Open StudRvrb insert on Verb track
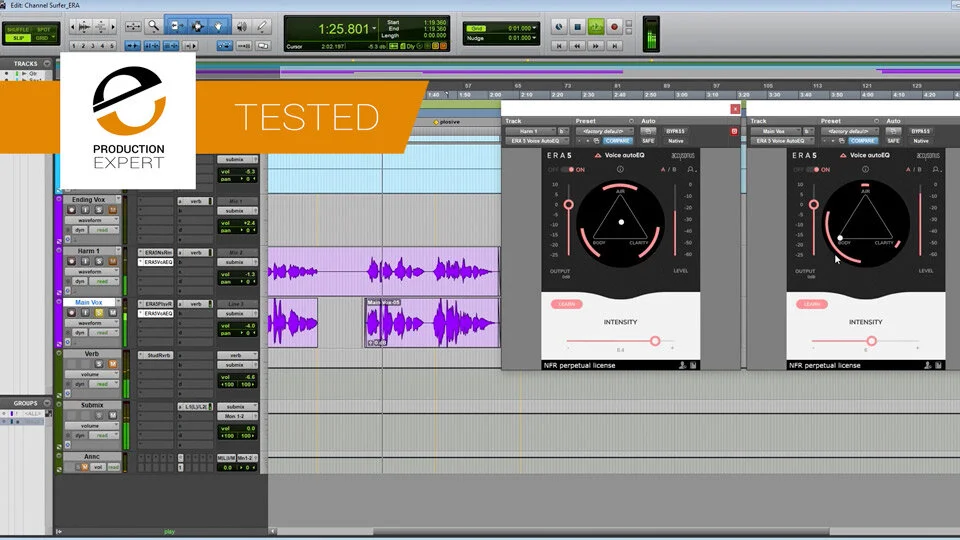The width and height of the screenshot is (960, 540). point(156,355)
